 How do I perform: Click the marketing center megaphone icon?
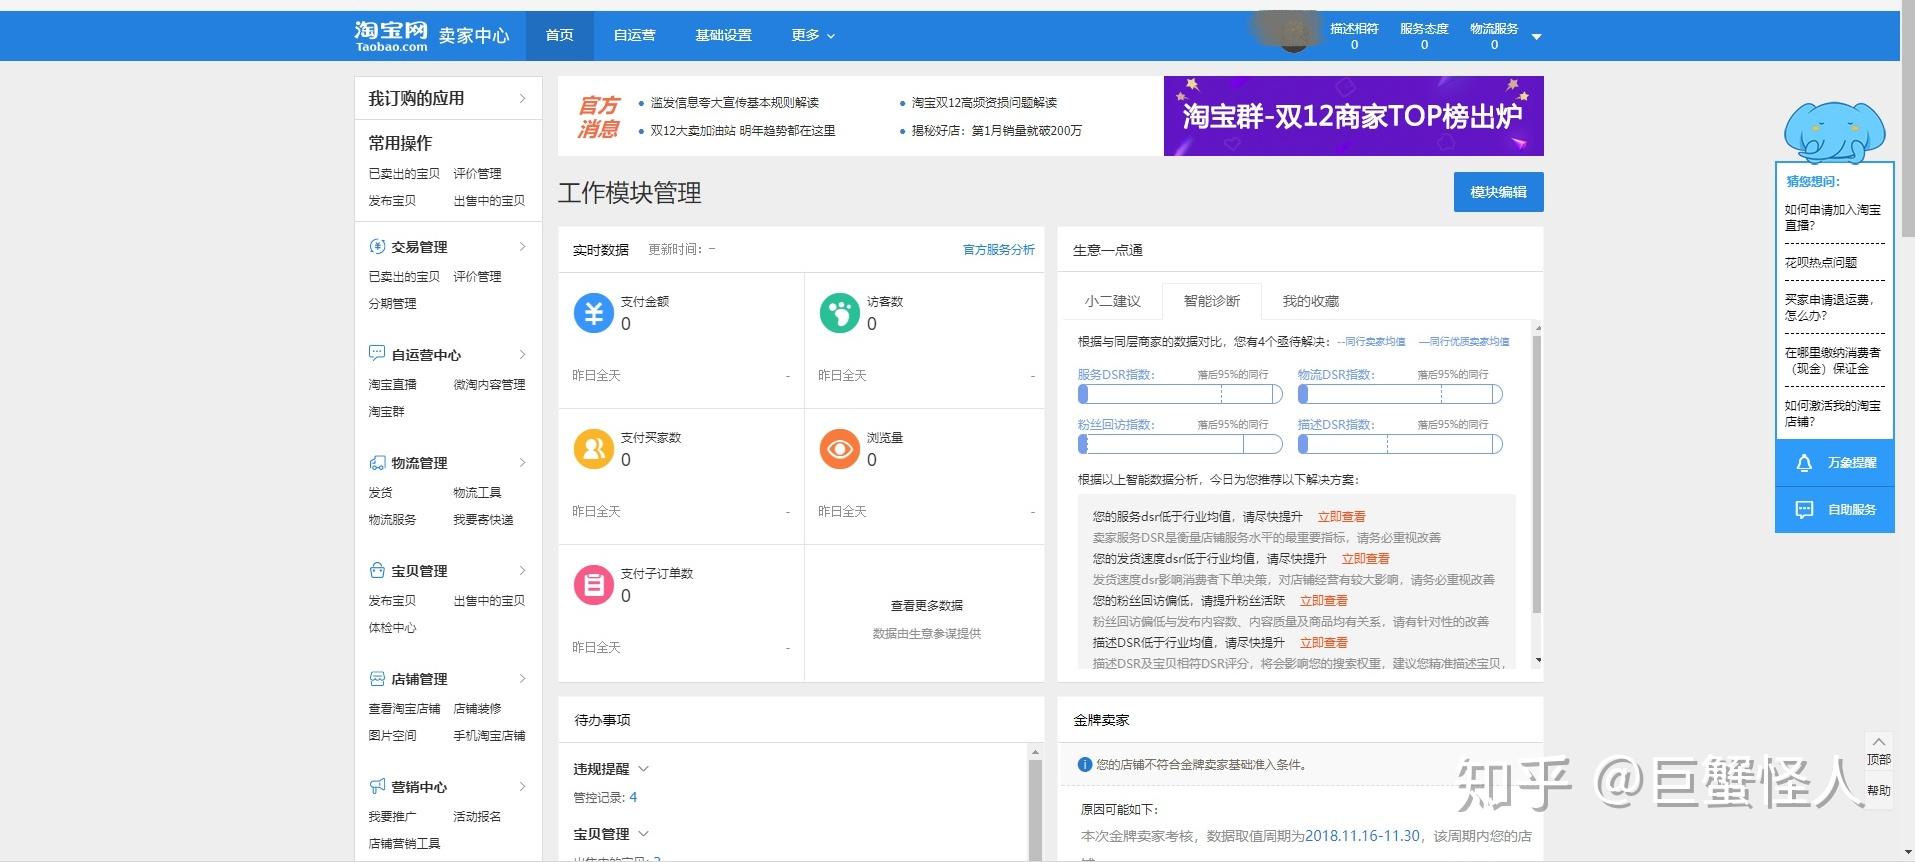click(x=377, y=786)
